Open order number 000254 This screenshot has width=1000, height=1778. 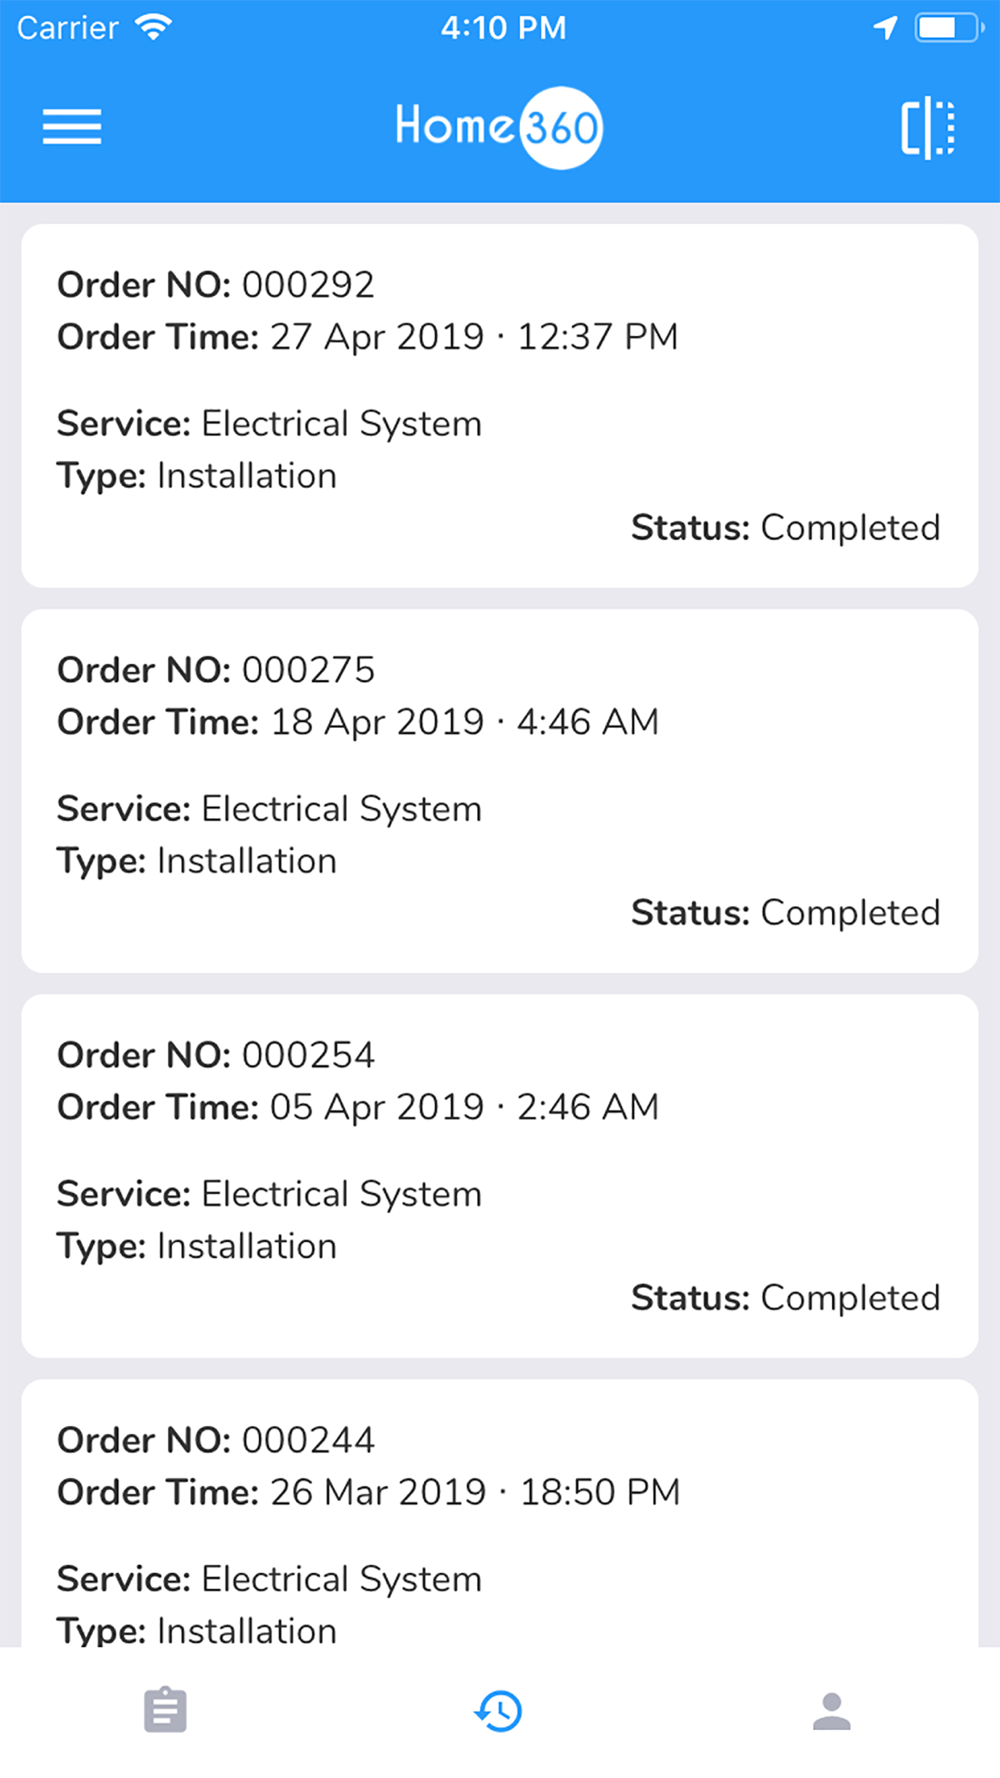click(500, 1176)
